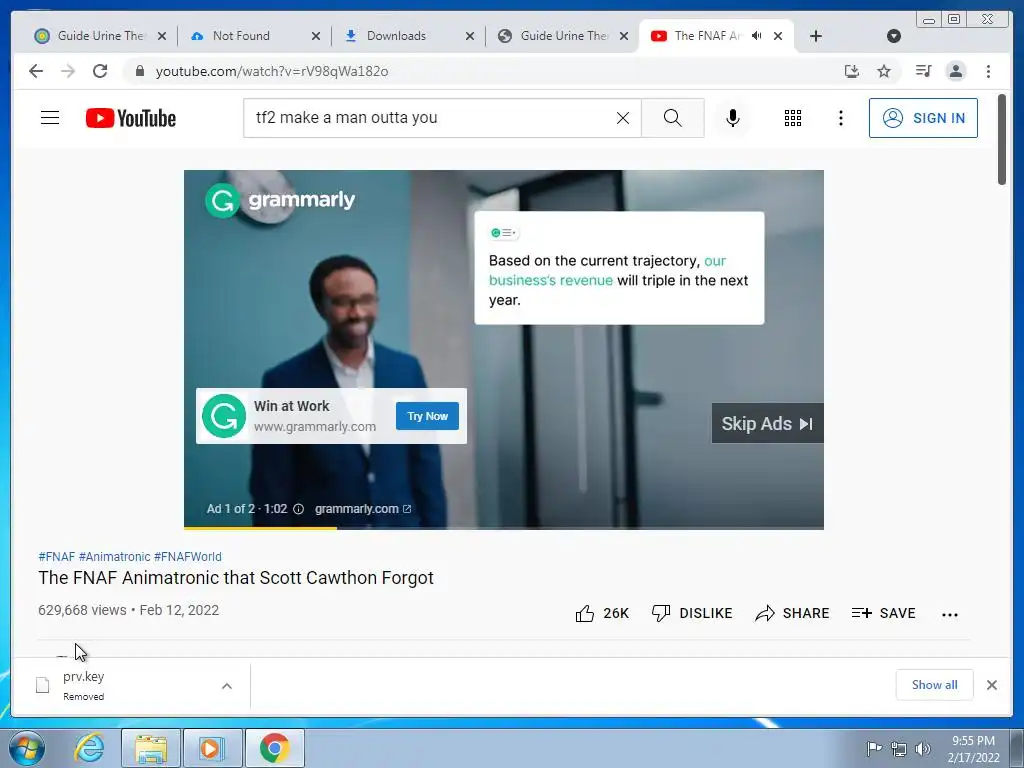Open the YouTube hamburger guide menu
Image resolution: width=1024 pixels, height=768 pixels.
point(50,118)
